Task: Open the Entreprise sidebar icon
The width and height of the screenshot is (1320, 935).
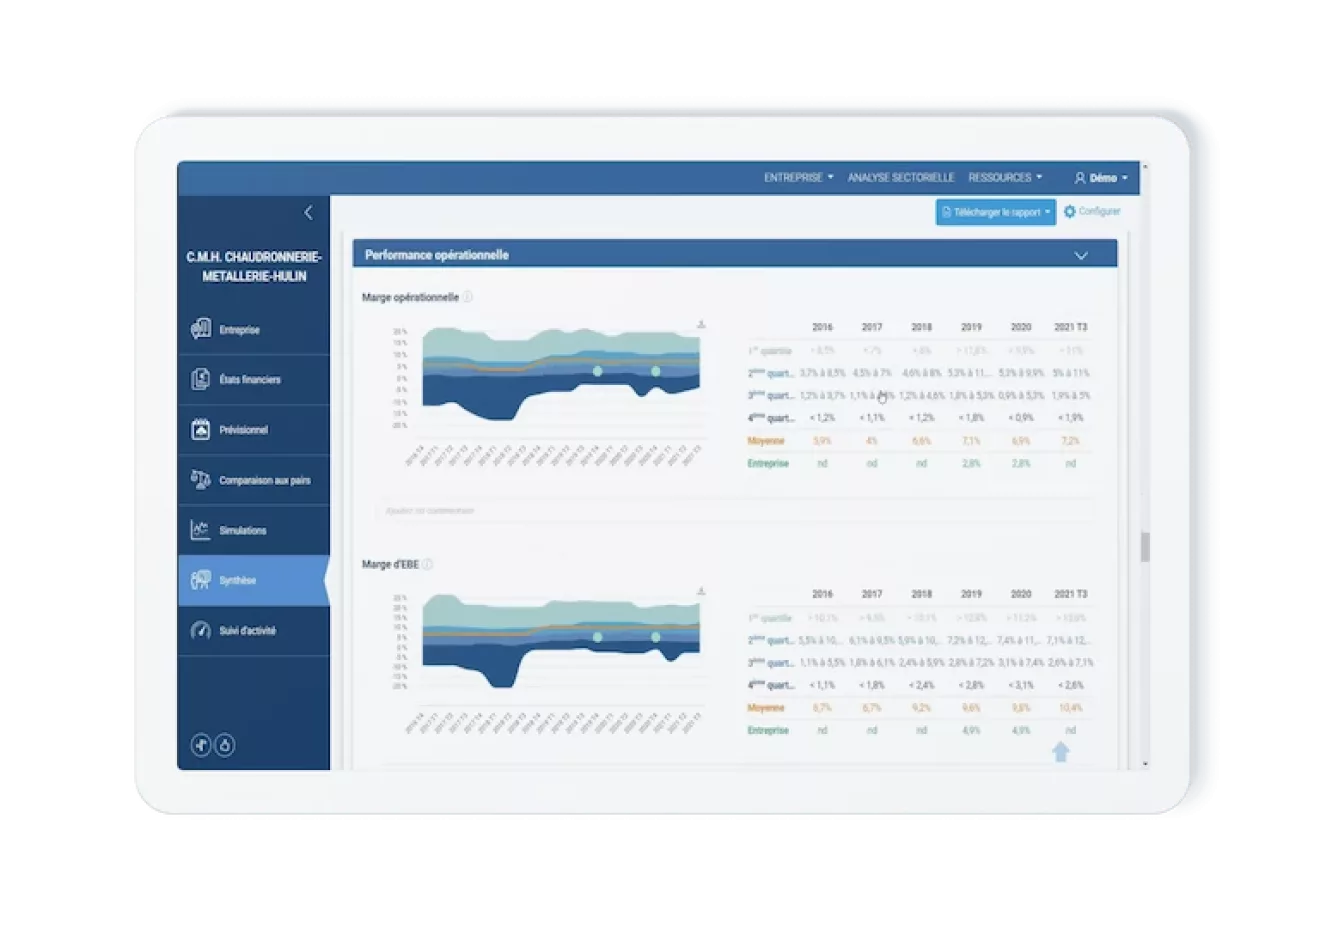Action: pyautogui.click(x=201, y=329)
